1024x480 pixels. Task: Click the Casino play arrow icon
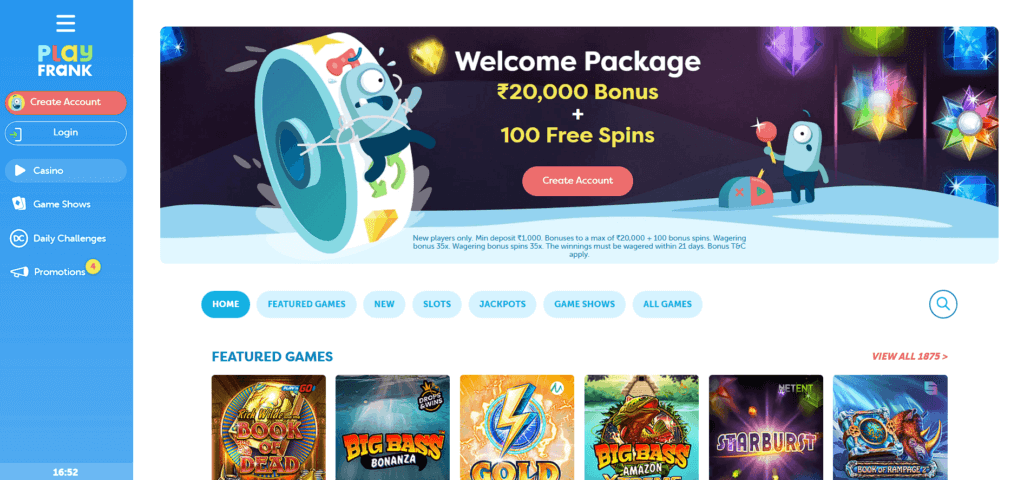(20, 170)
